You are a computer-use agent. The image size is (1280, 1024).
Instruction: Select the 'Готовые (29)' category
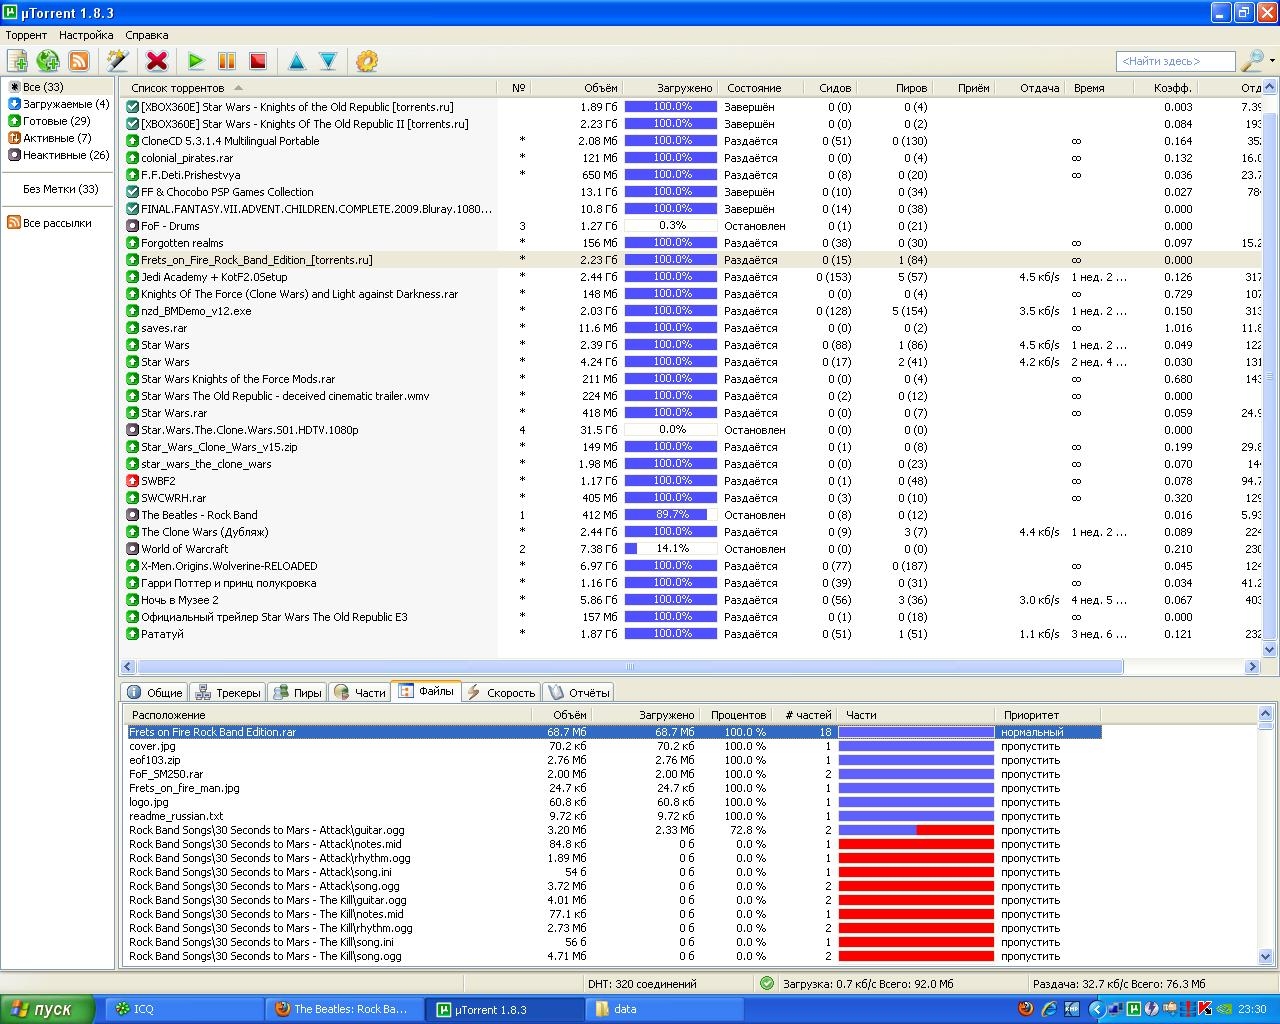pyautogui.click(x=49, y=121)
